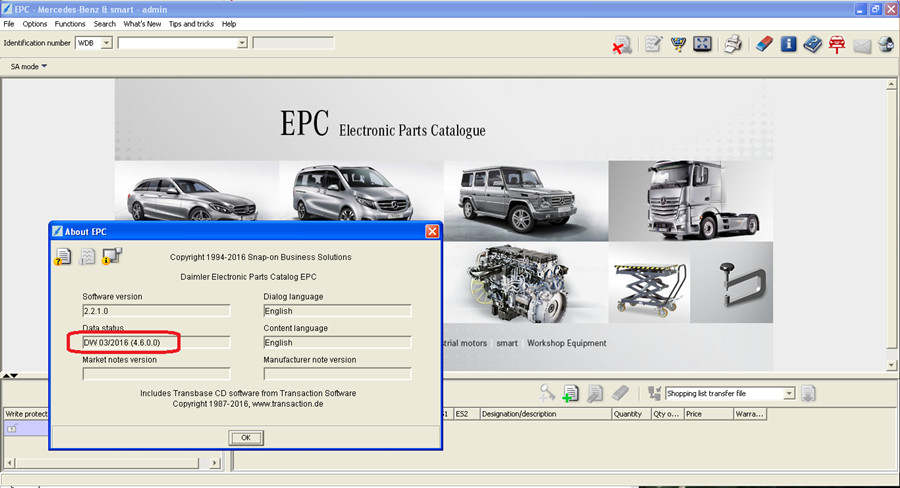Click the Quantity column header
Screen dimensions: 900x488
pyautogui.click(x=631, y=414)
